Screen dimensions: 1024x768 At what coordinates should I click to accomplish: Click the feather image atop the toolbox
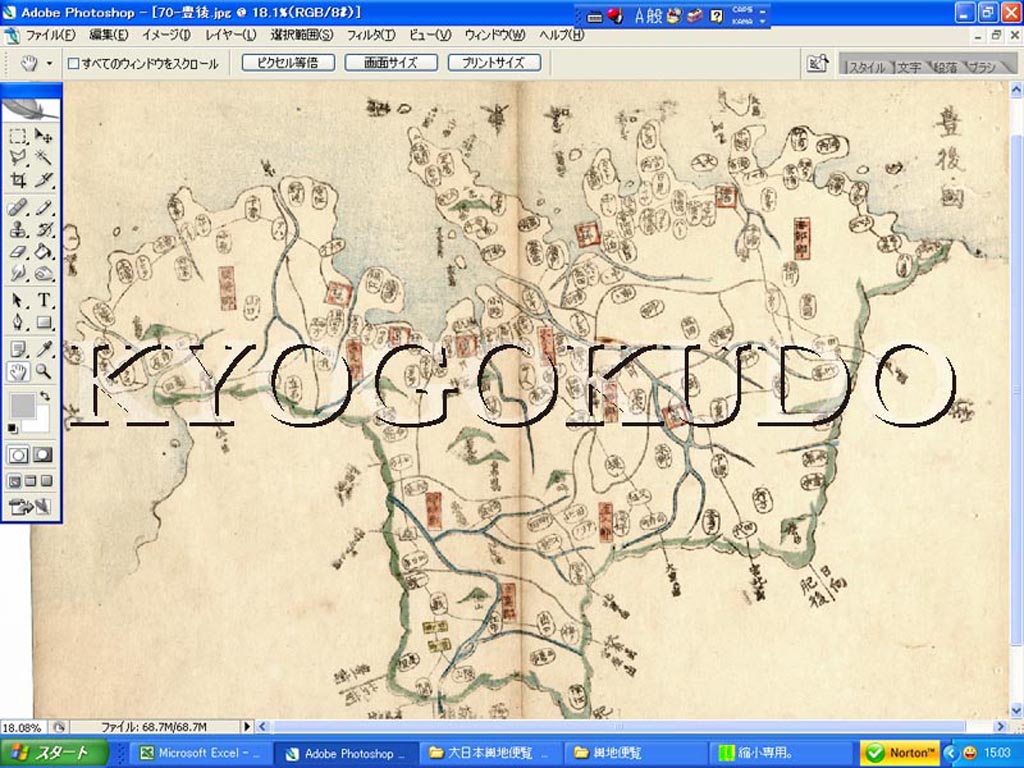click(31, 108)
